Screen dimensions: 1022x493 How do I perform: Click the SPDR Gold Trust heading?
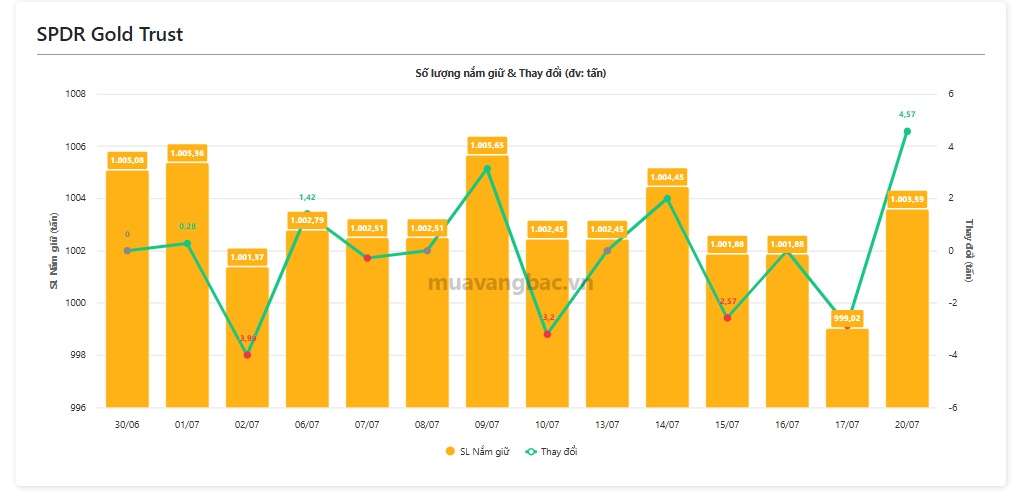click(x=110, y=34)
